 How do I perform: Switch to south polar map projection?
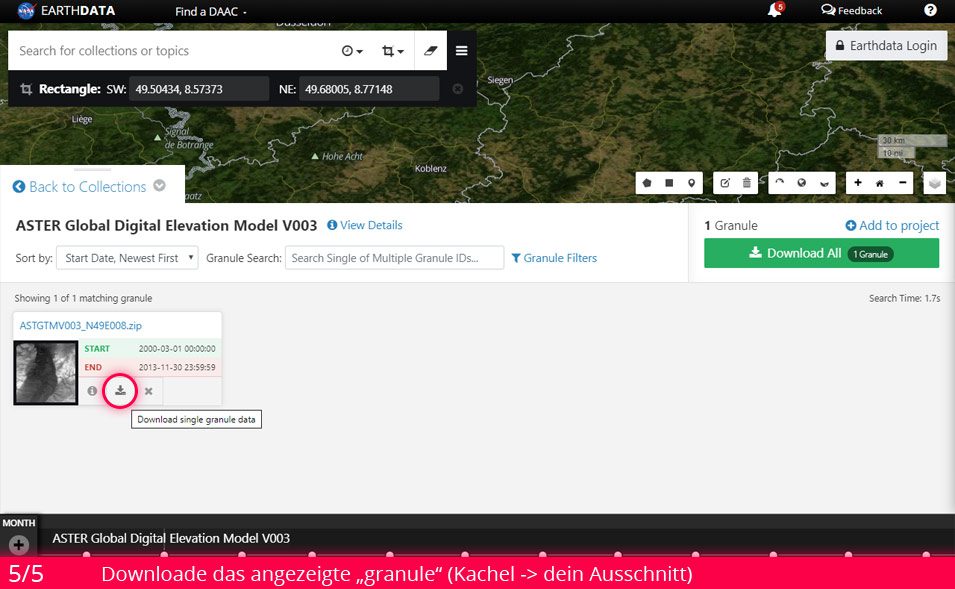[x=824, y=183]
